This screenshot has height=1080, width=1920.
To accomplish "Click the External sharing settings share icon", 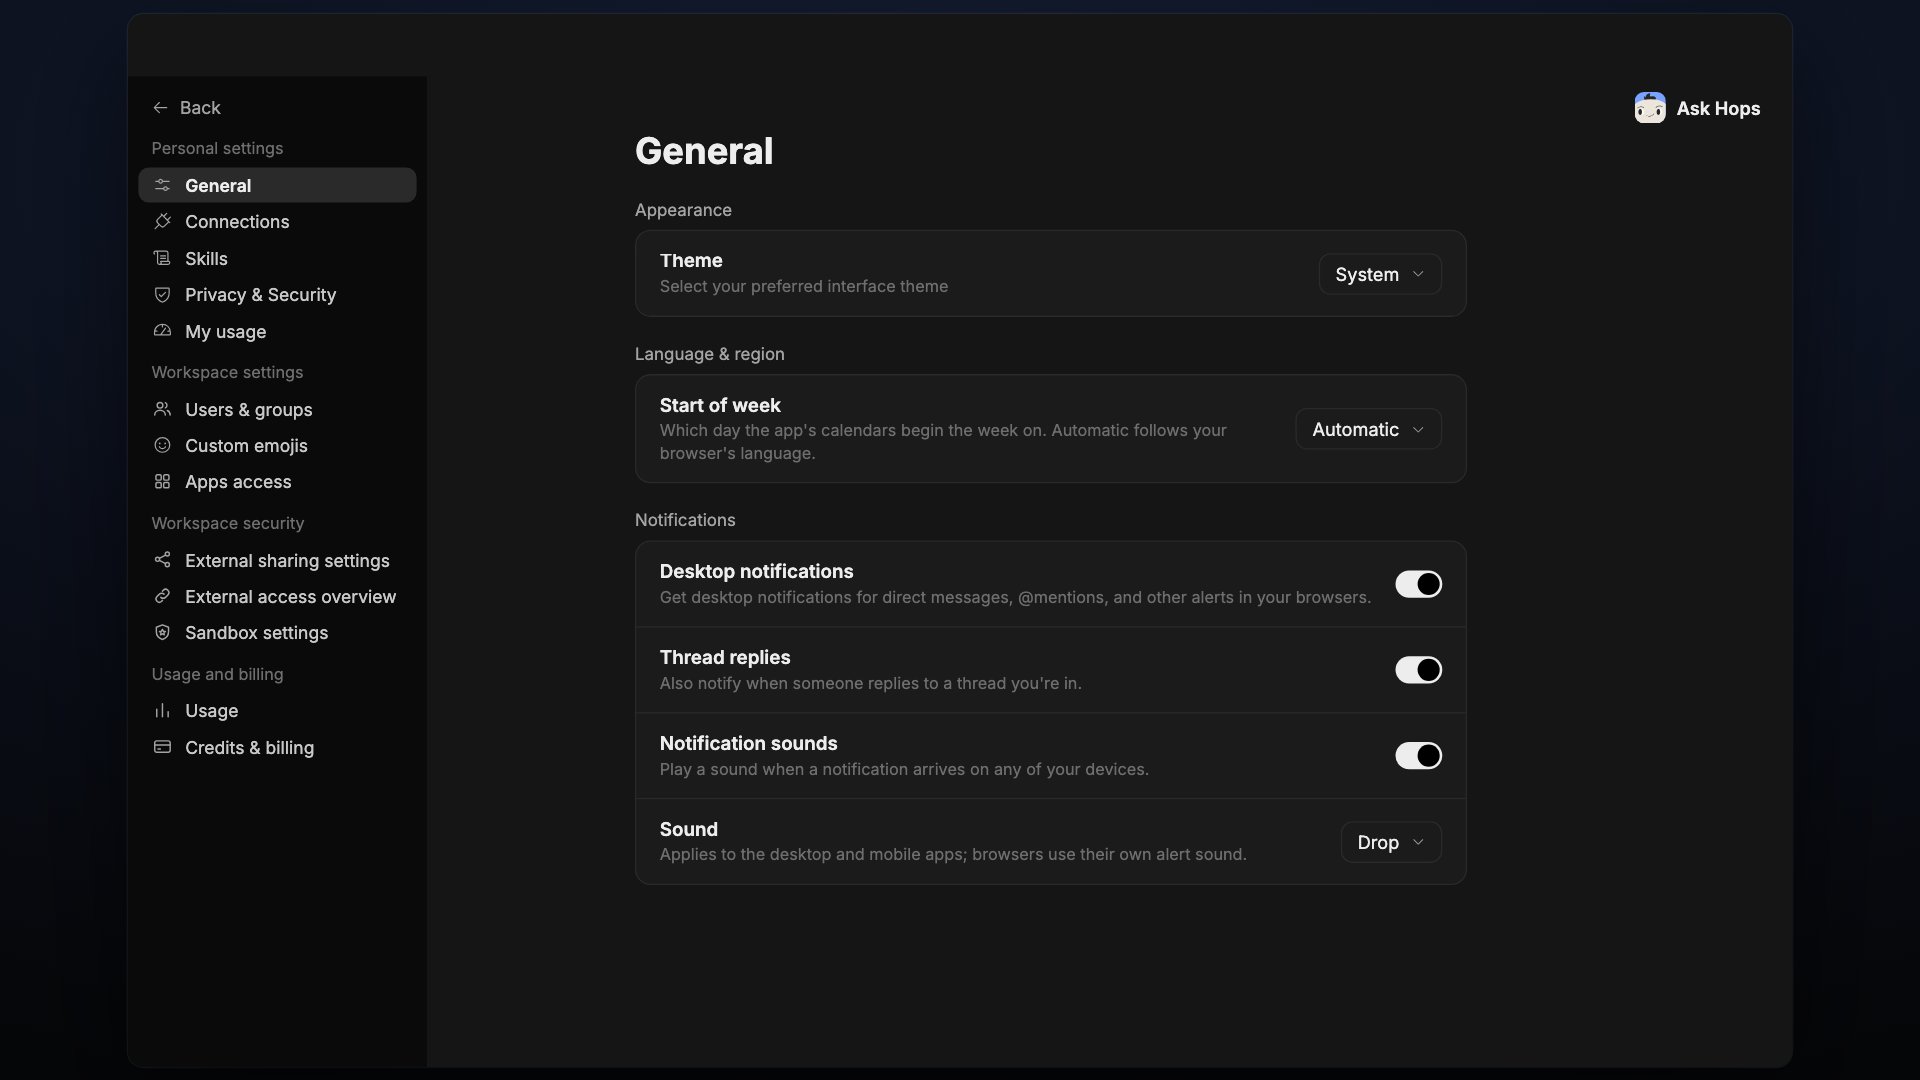I will pos(162,560).
